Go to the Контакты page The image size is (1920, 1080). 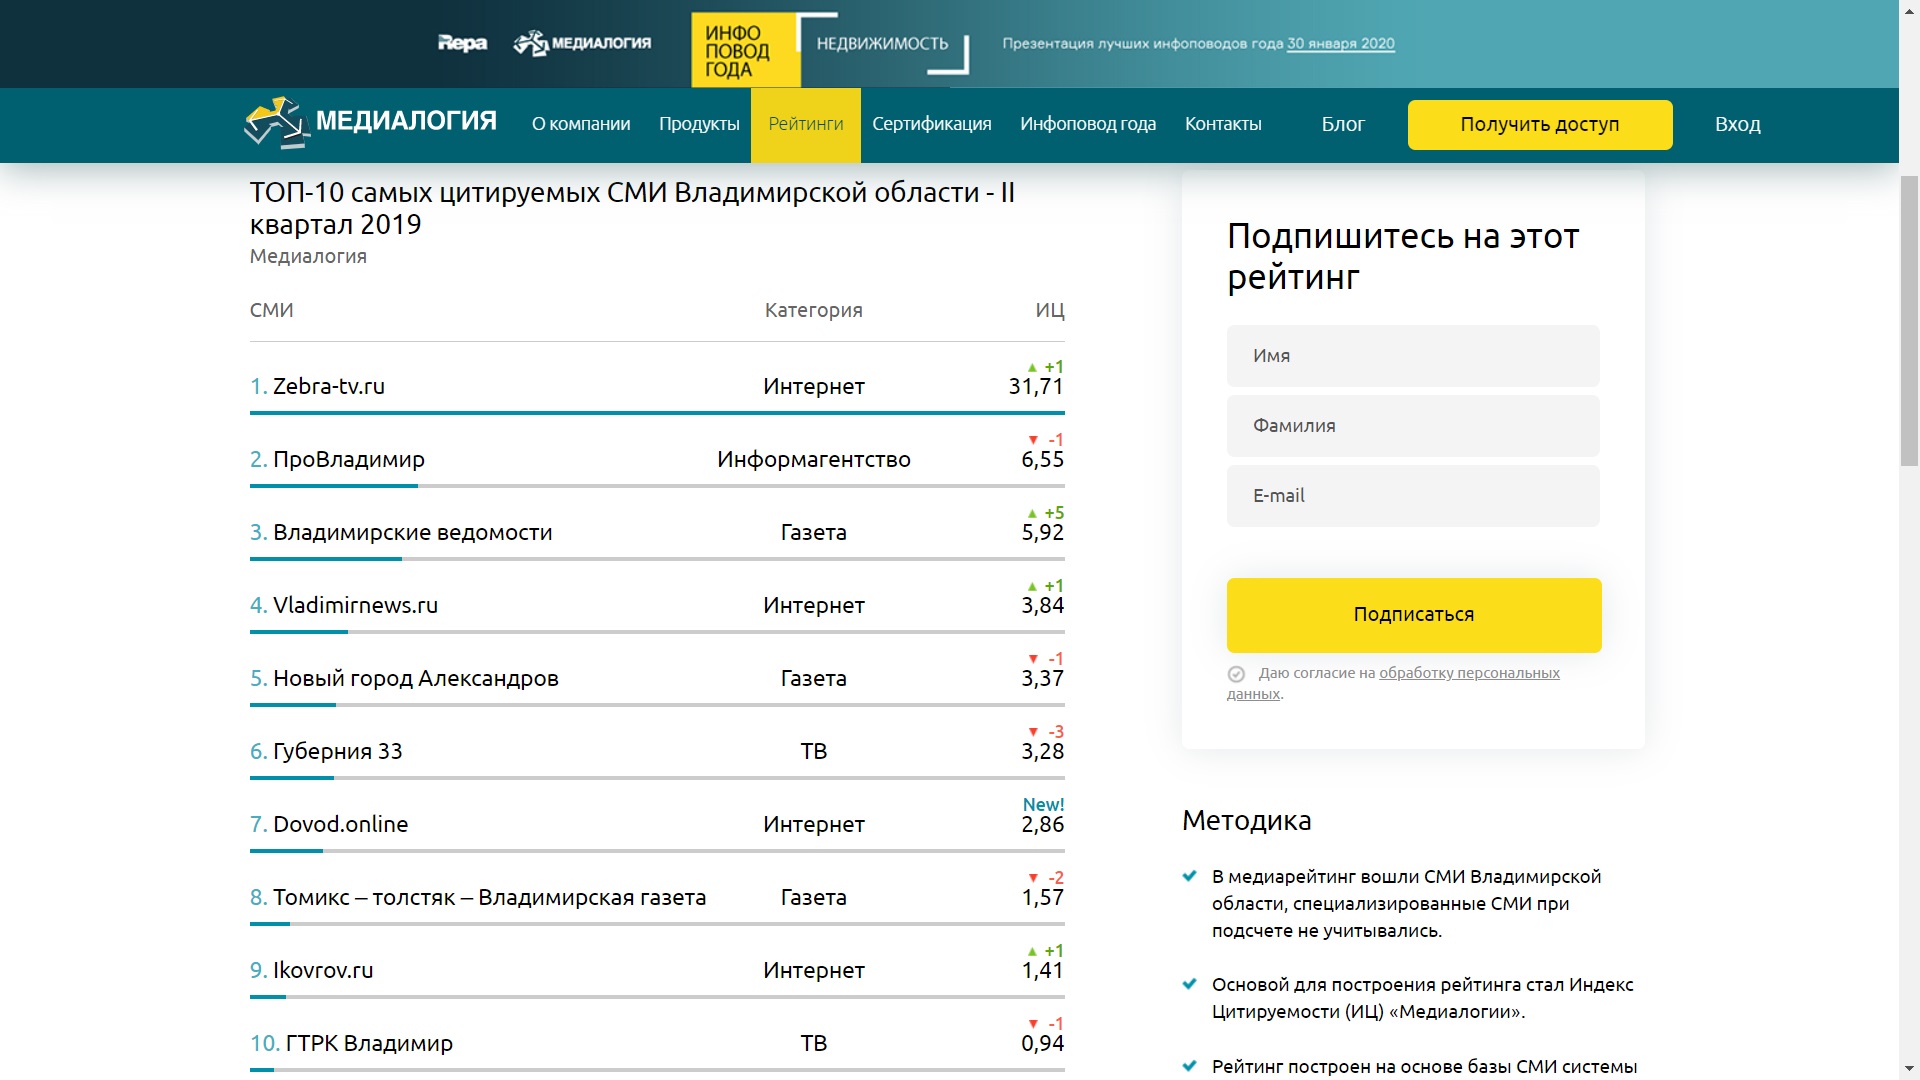[1223, 124]
